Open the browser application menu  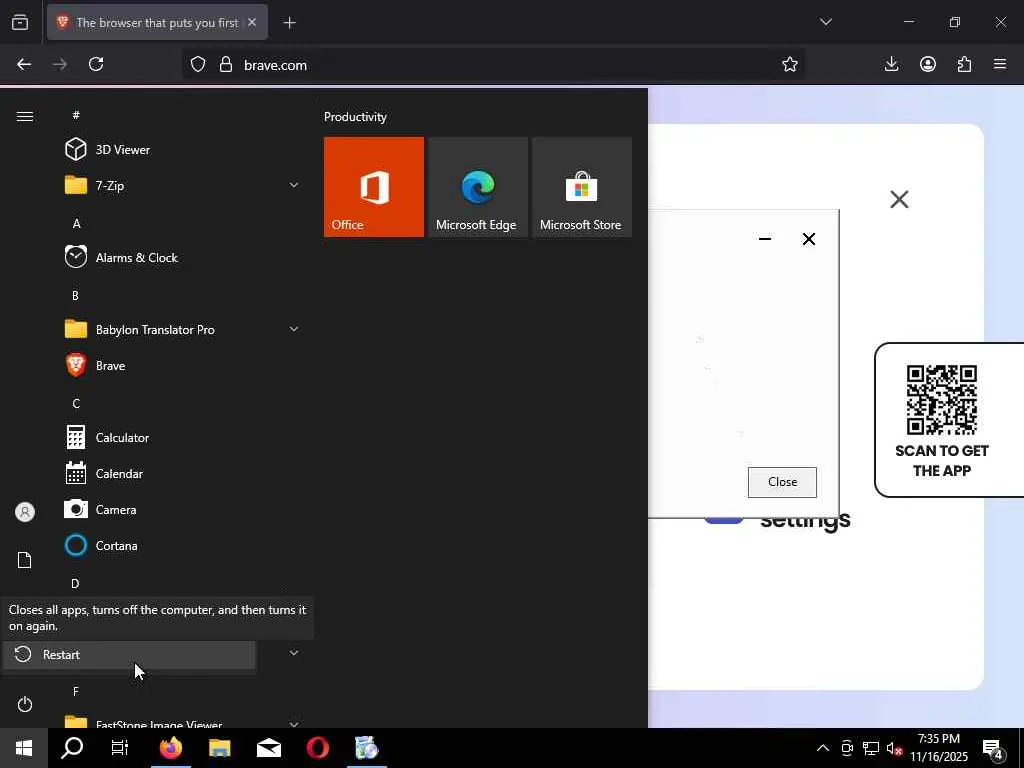tap(1000, 64)
